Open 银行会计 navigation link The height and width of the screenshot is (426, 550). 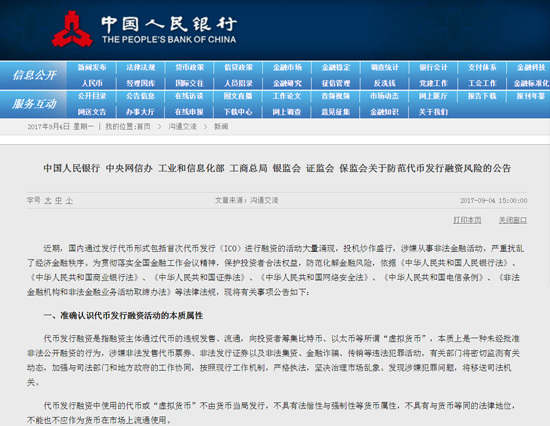[434, 67]
